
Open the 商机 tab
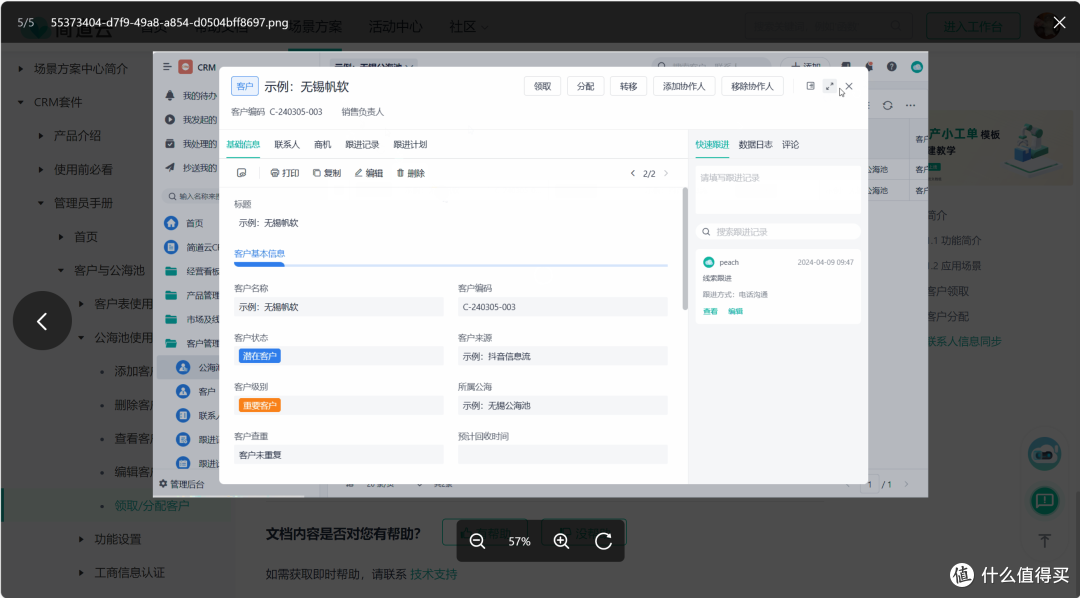322,145
